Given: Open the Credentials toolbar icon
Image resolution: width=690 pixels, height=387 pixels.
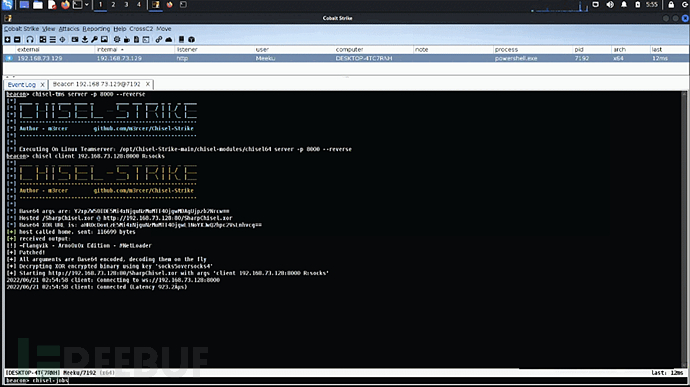Looking at the screenshot, I should [x=75, y=40].
